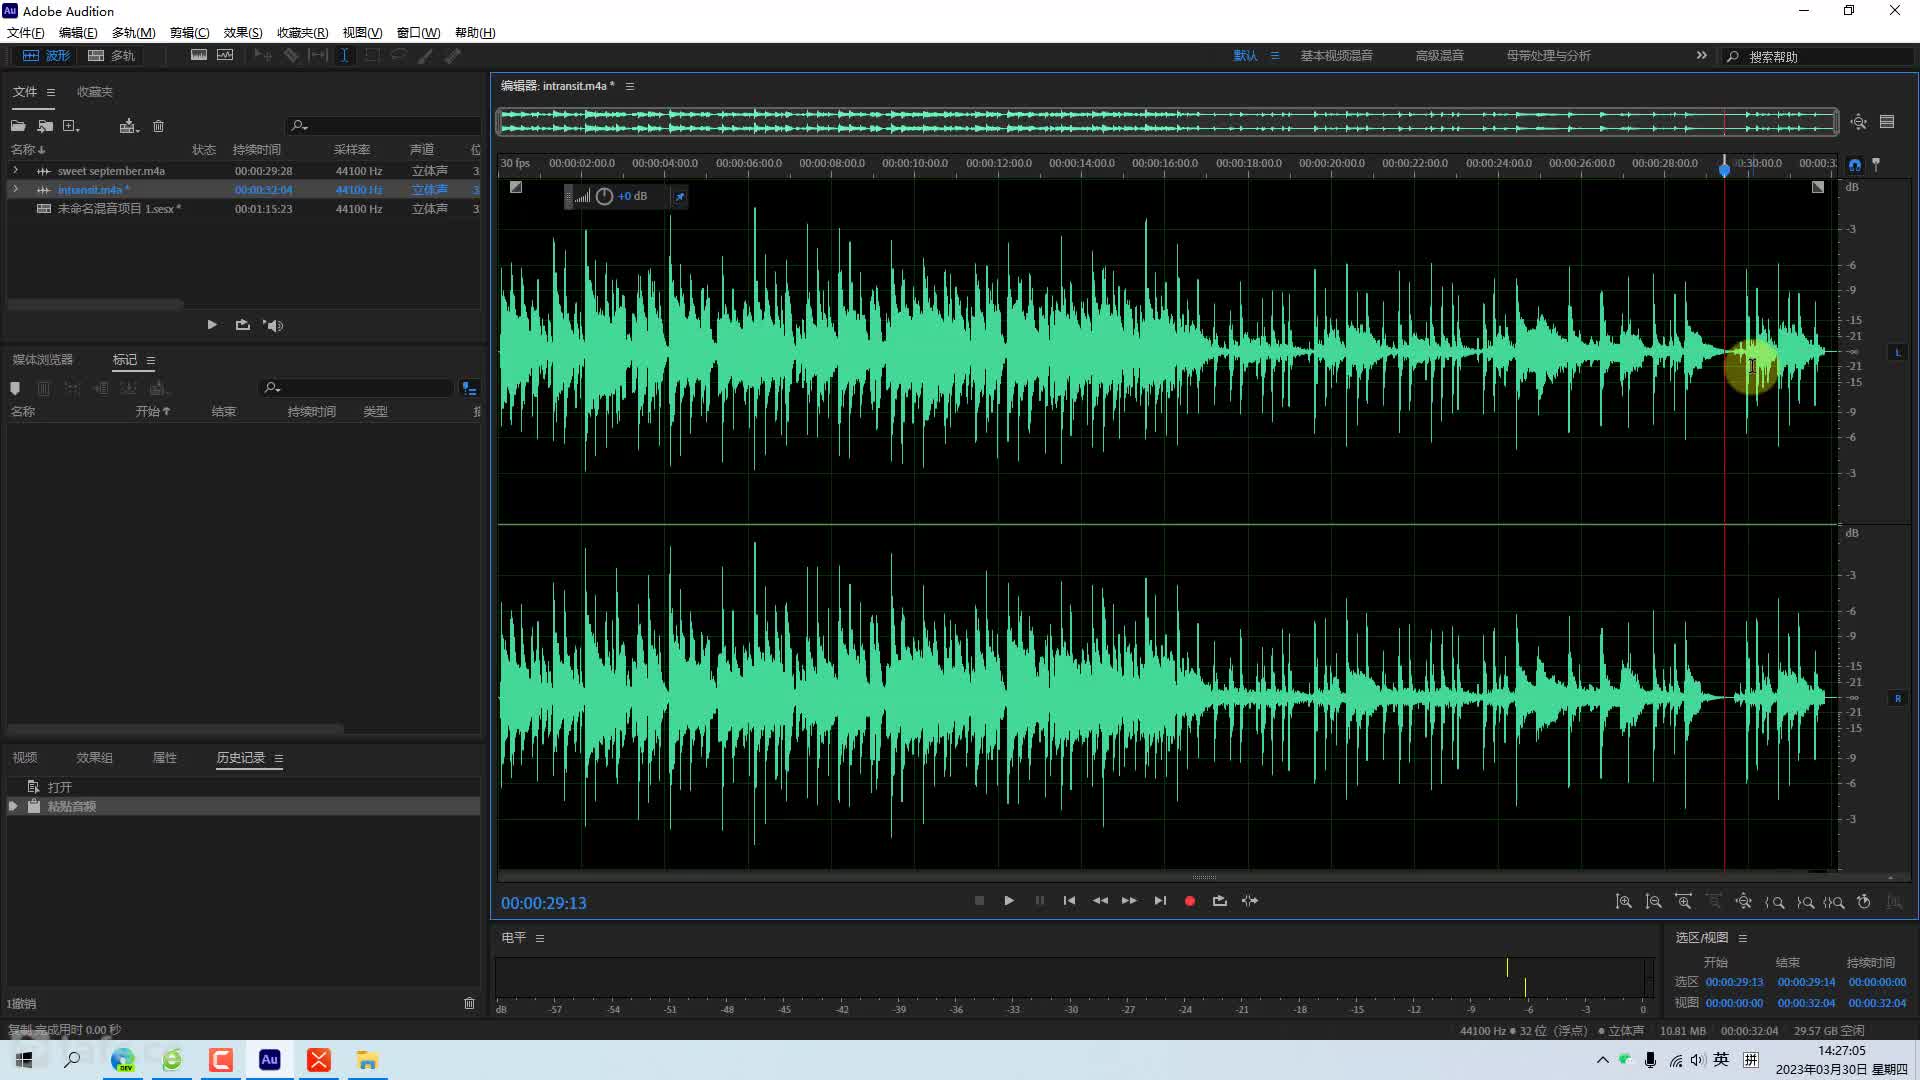
Task: Click the red Record button
Action: [1189, 901]
